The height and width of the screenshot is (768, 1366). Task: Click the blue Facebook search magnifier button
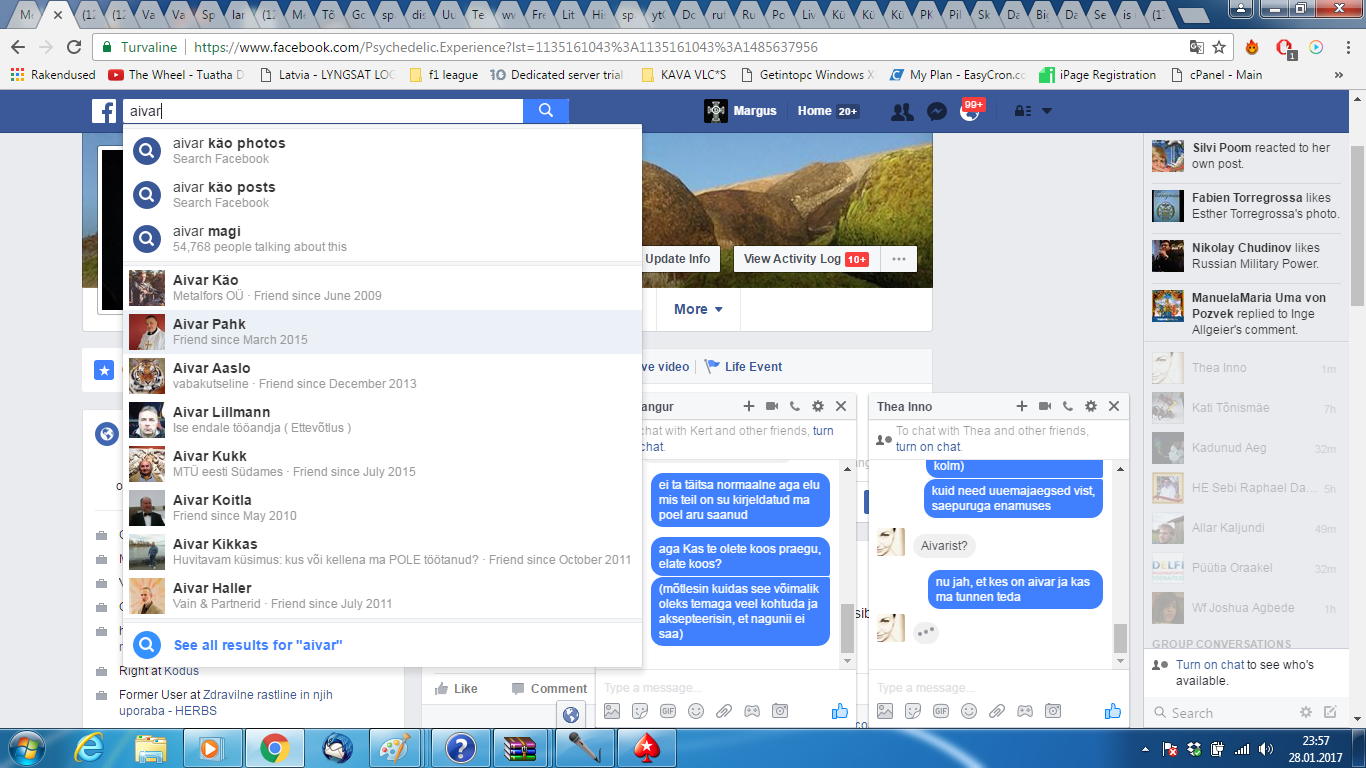[x=546, y=111]
